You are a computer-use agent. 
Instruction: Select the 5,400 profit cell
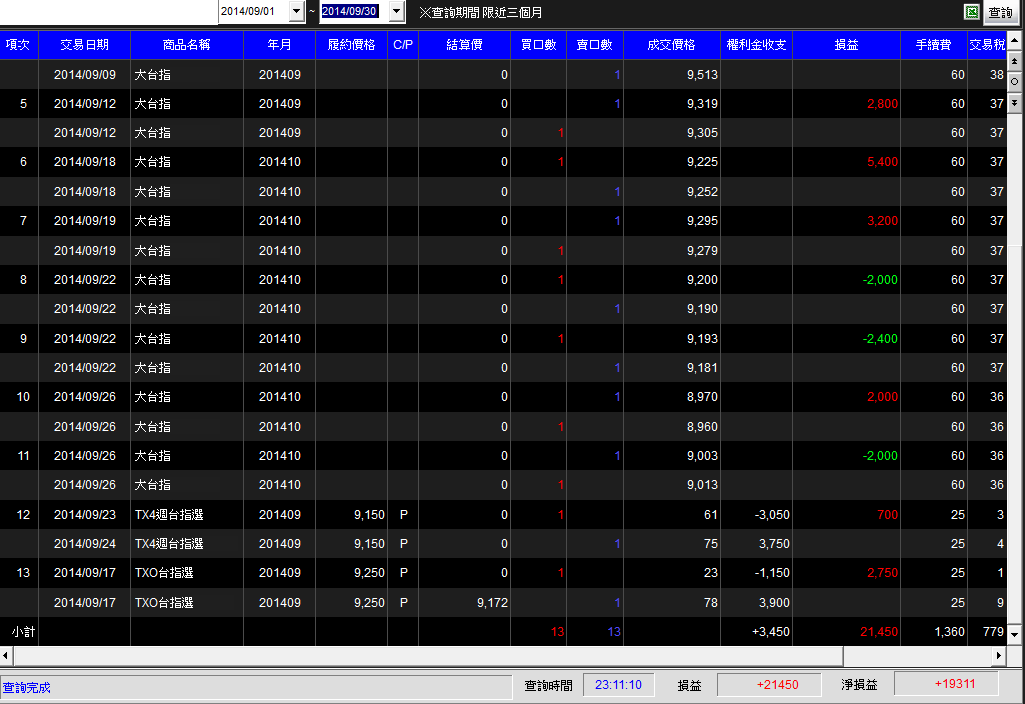click(x=847, y=162)
